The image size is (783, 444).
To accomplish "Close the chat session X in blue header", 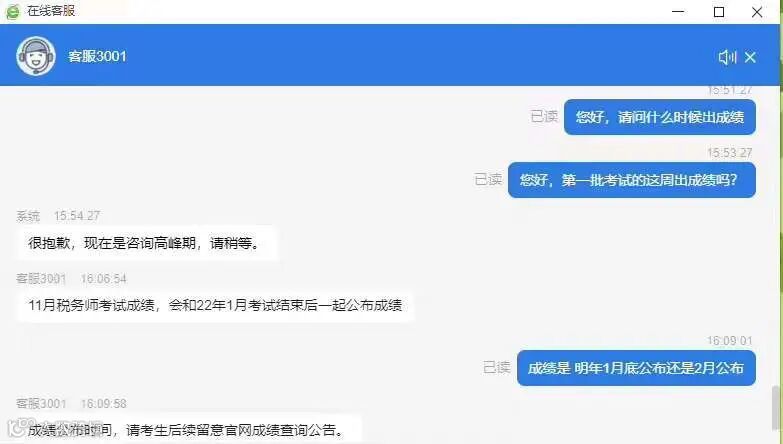I will (750, 57).
